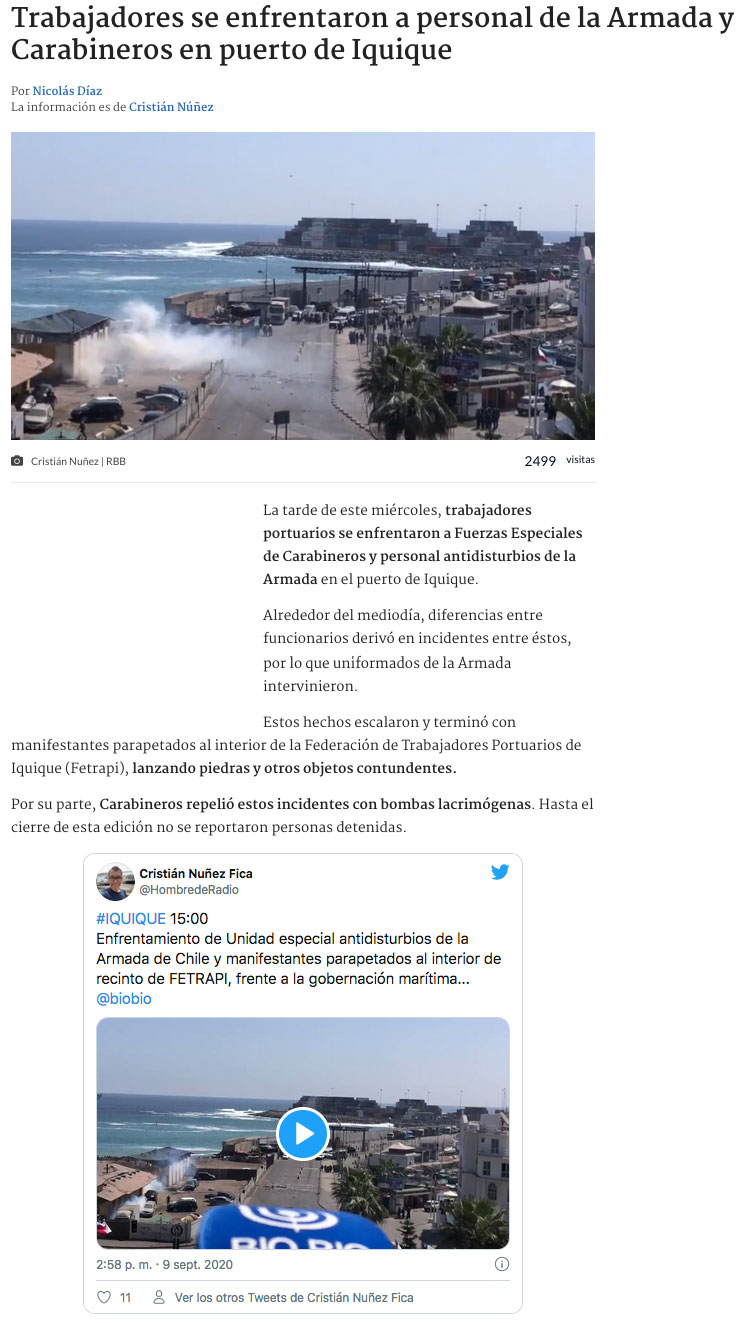The width and height of the screenshot is (745, 1323).
Task: Click the tweet text body
Action: 299,958
